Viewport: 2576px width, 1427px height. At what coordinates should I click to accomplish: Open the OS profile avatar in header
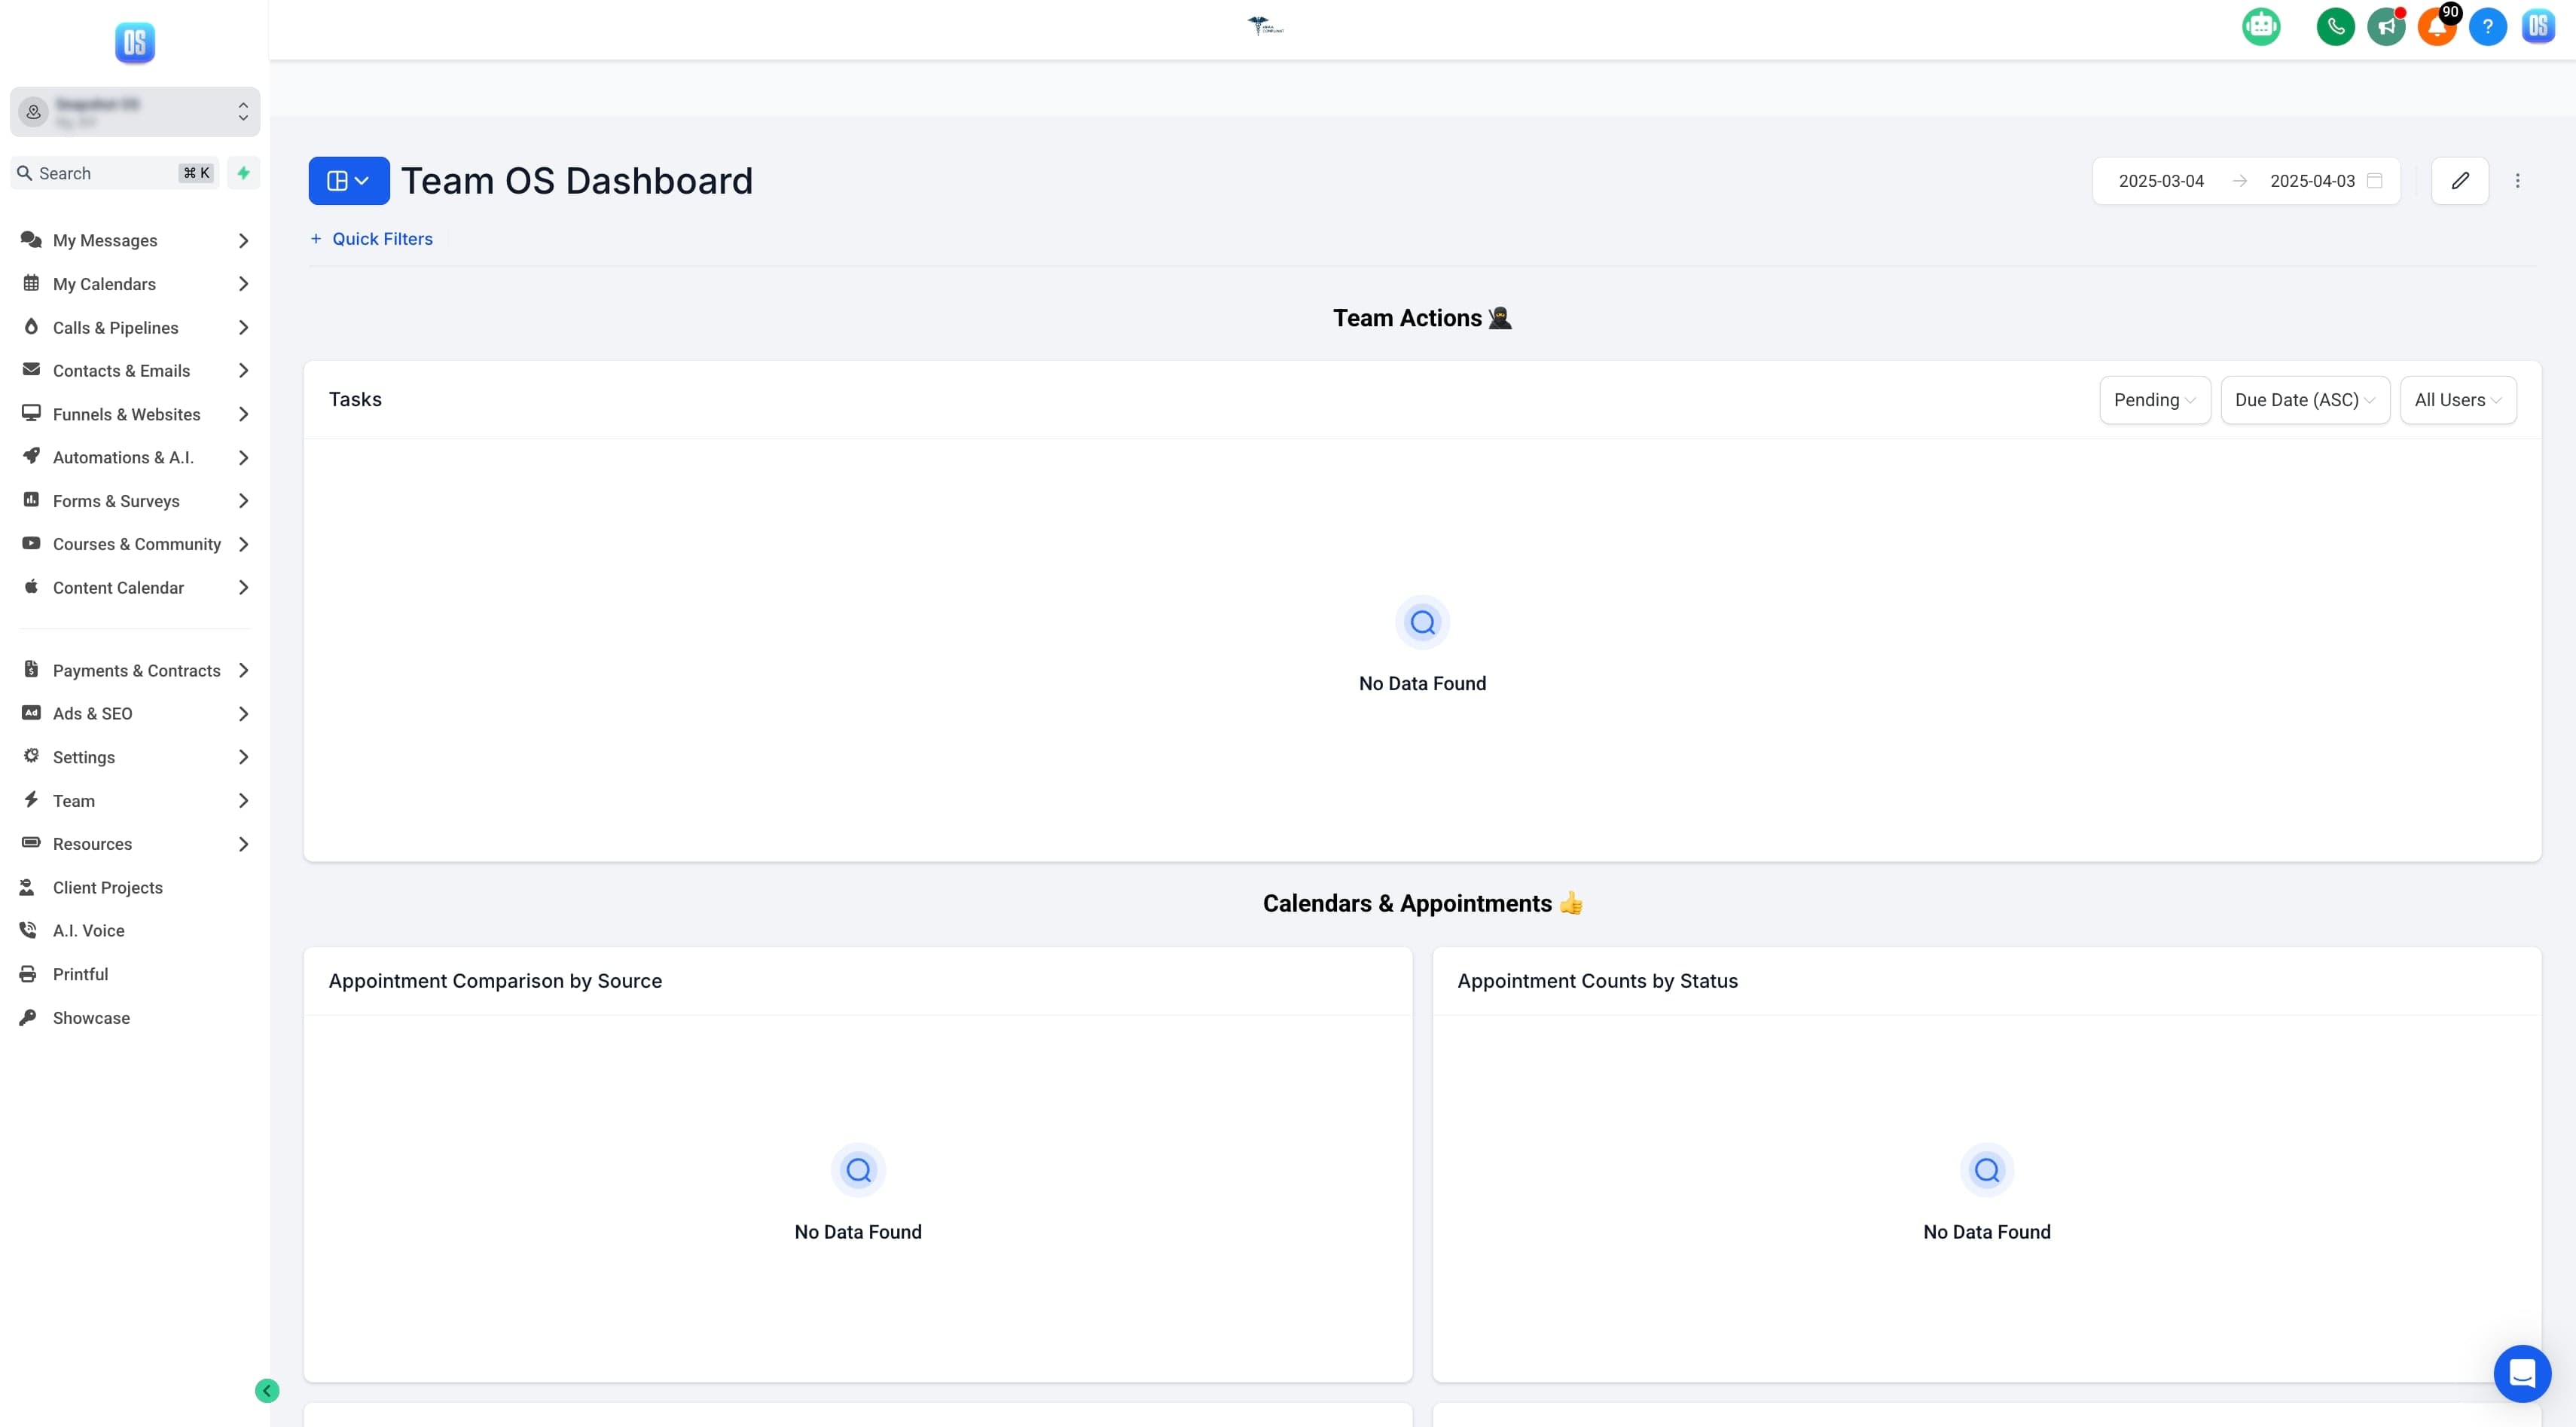(2538, 27)
